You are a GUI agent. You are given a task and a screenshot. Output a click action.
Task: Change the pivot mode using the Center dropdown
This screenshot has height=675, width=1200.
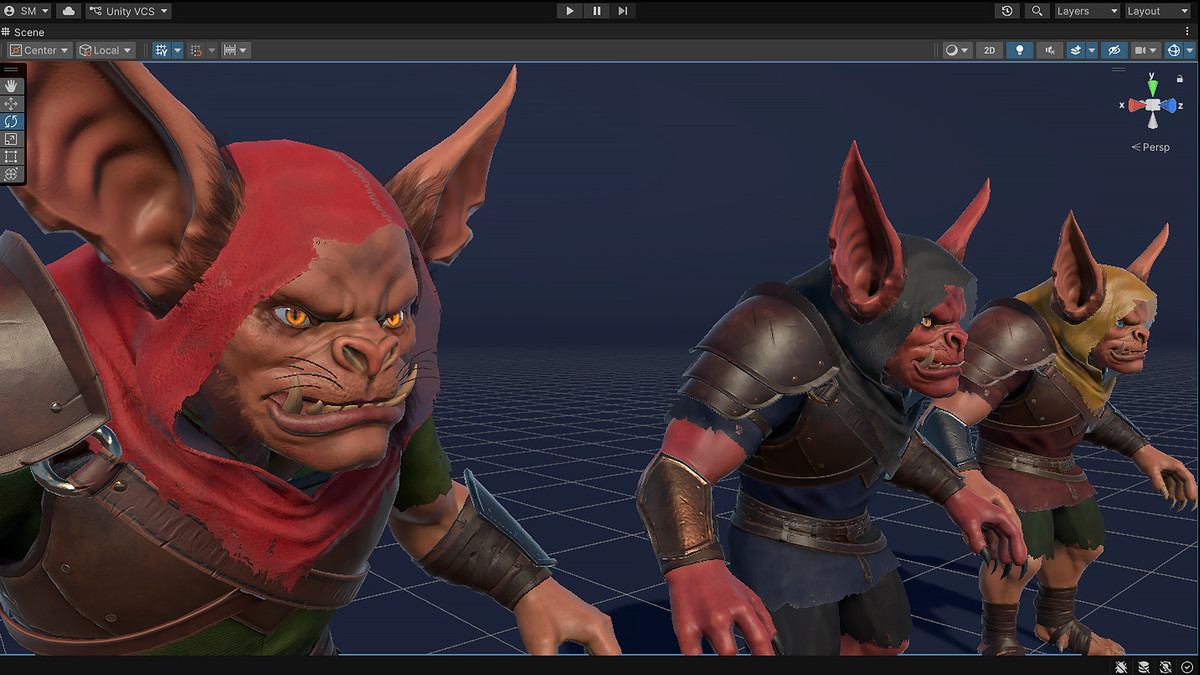point(40,50)
